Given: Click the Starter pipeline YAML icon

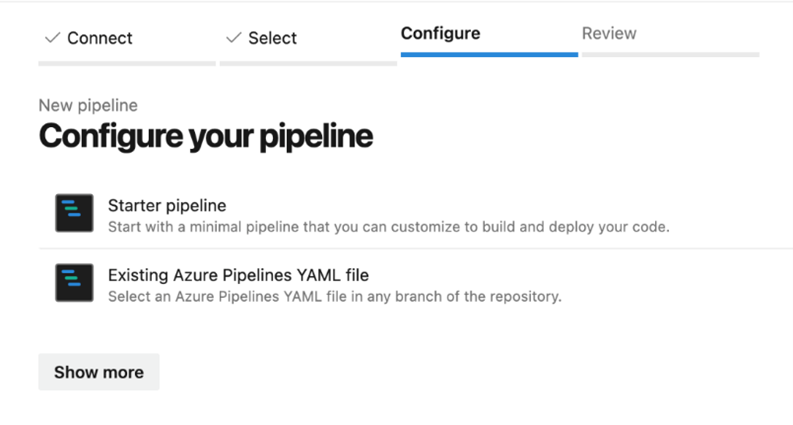Looking at the screenshot, I should pyautogui.click(x=74, y=214).
